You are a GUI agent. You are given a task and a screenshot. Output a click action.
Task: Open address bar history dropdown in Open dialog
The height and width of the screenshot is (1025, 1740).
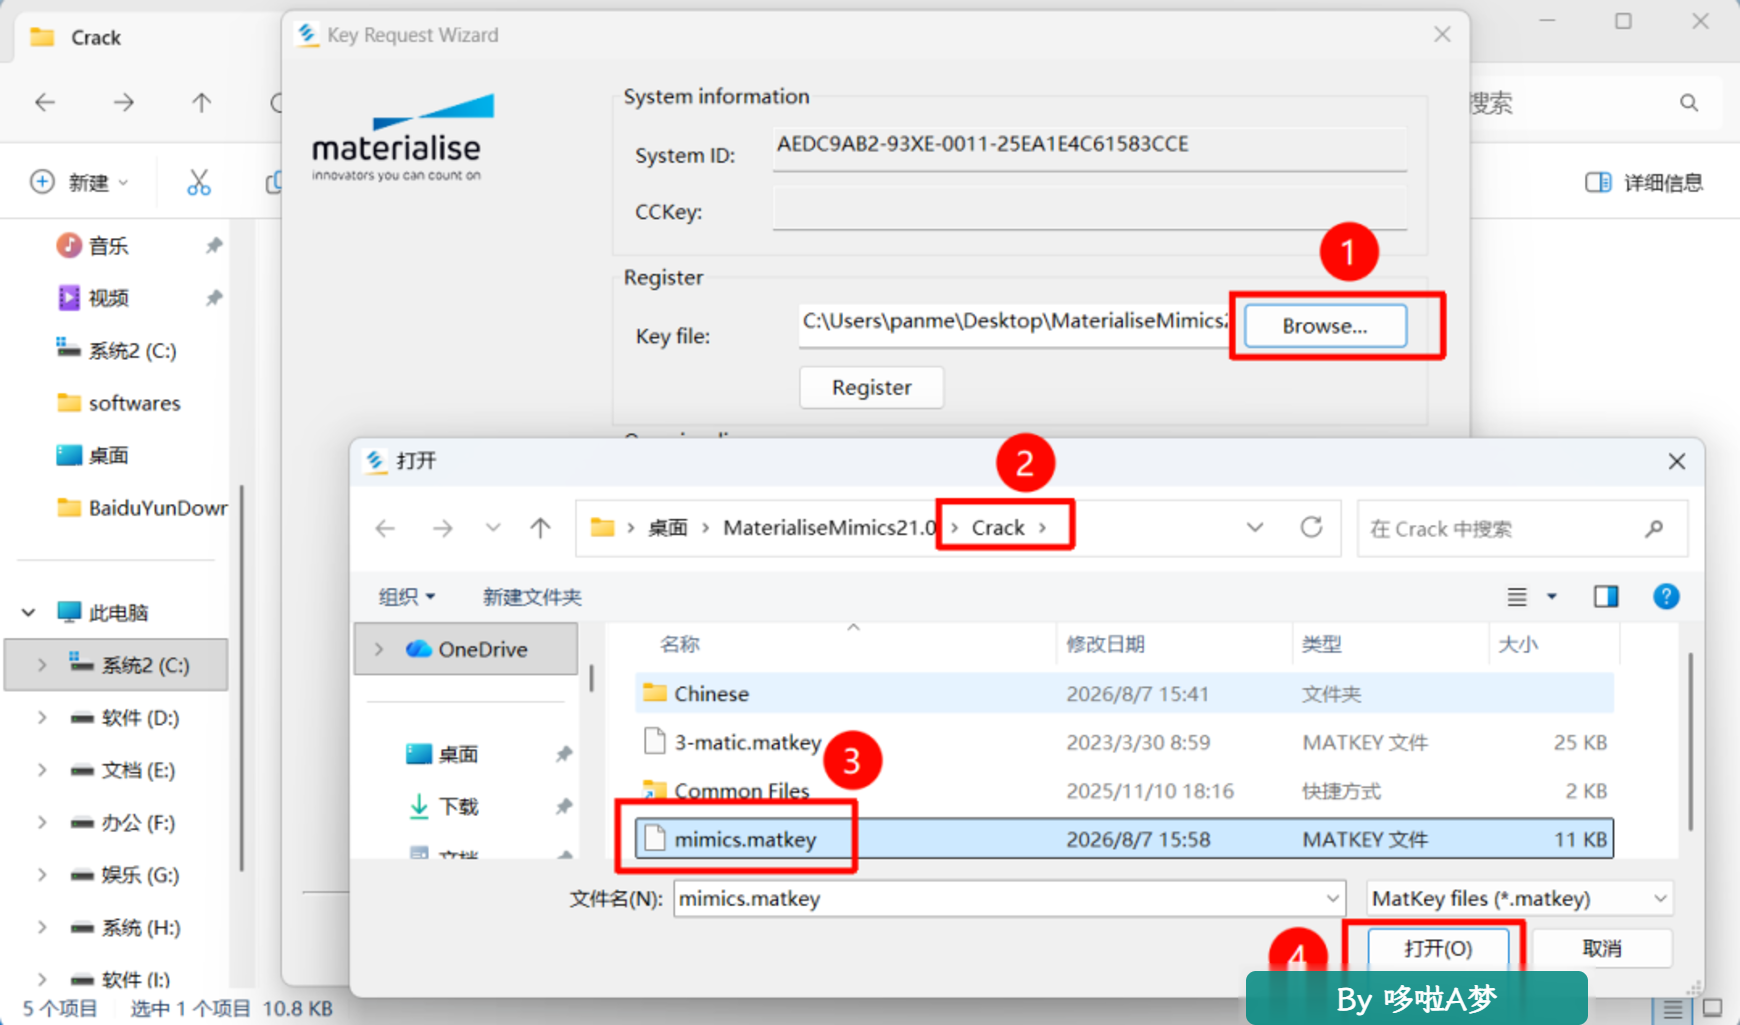[1255, 527]
